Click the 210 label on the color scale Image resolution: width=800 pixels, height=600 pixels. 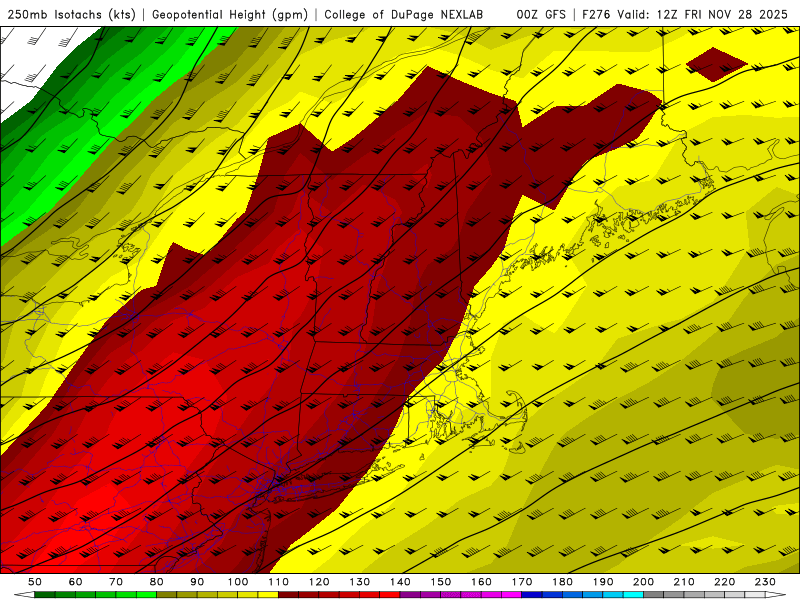click(x=684, y=582)
